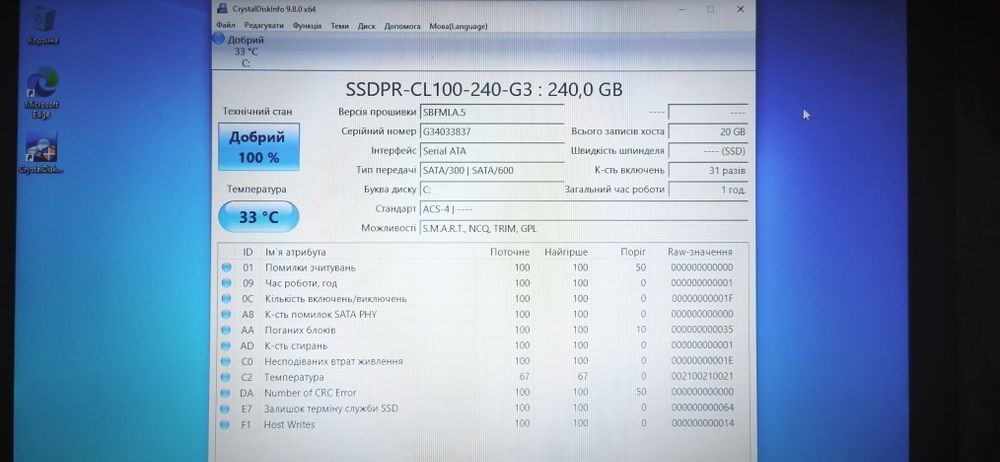The width and height of the screenshot is (1000, 462).
Task: Click the drive letter field C:
Action: coord(492,190)
